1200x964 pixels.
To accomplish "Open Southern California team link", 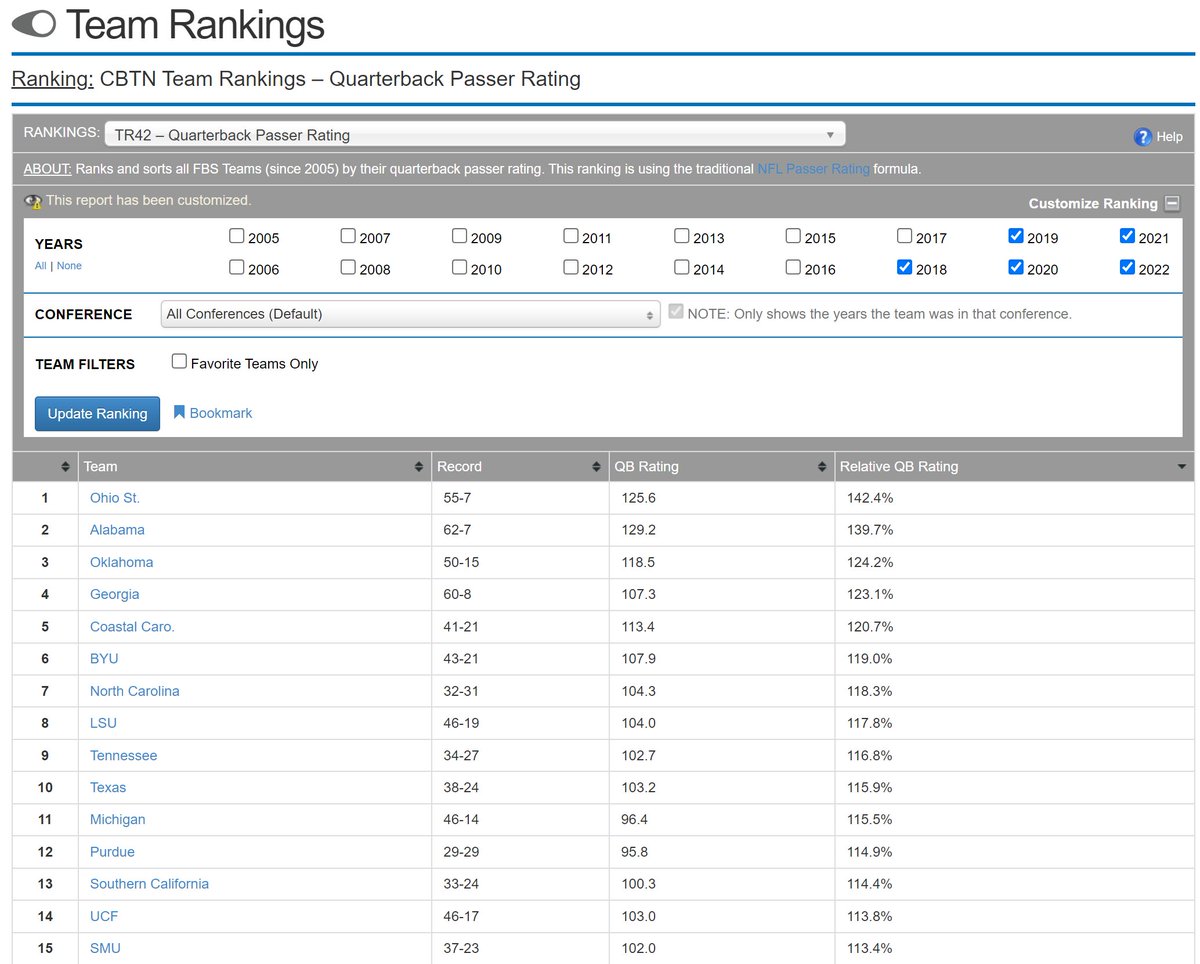I will [x=150, y=883].
